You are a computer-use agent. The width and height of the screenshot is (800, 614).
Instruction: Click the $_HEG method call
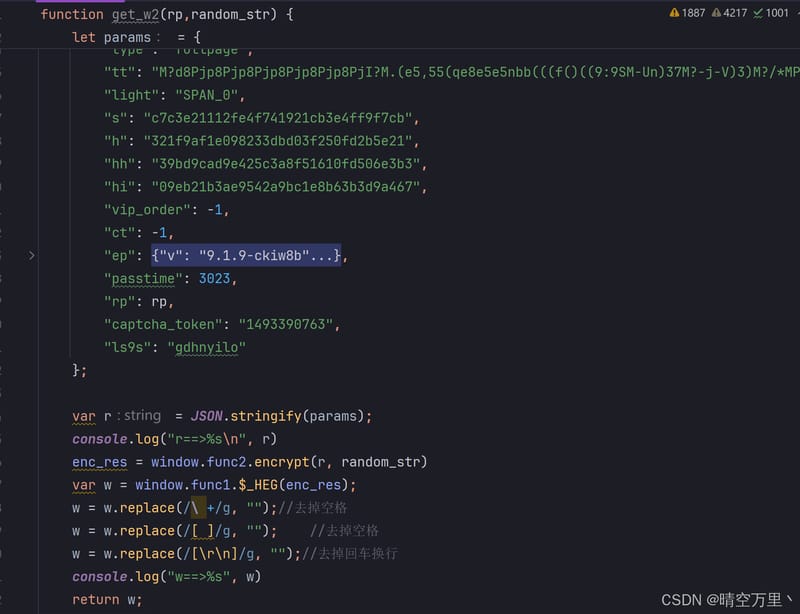(x=258, y=485)
